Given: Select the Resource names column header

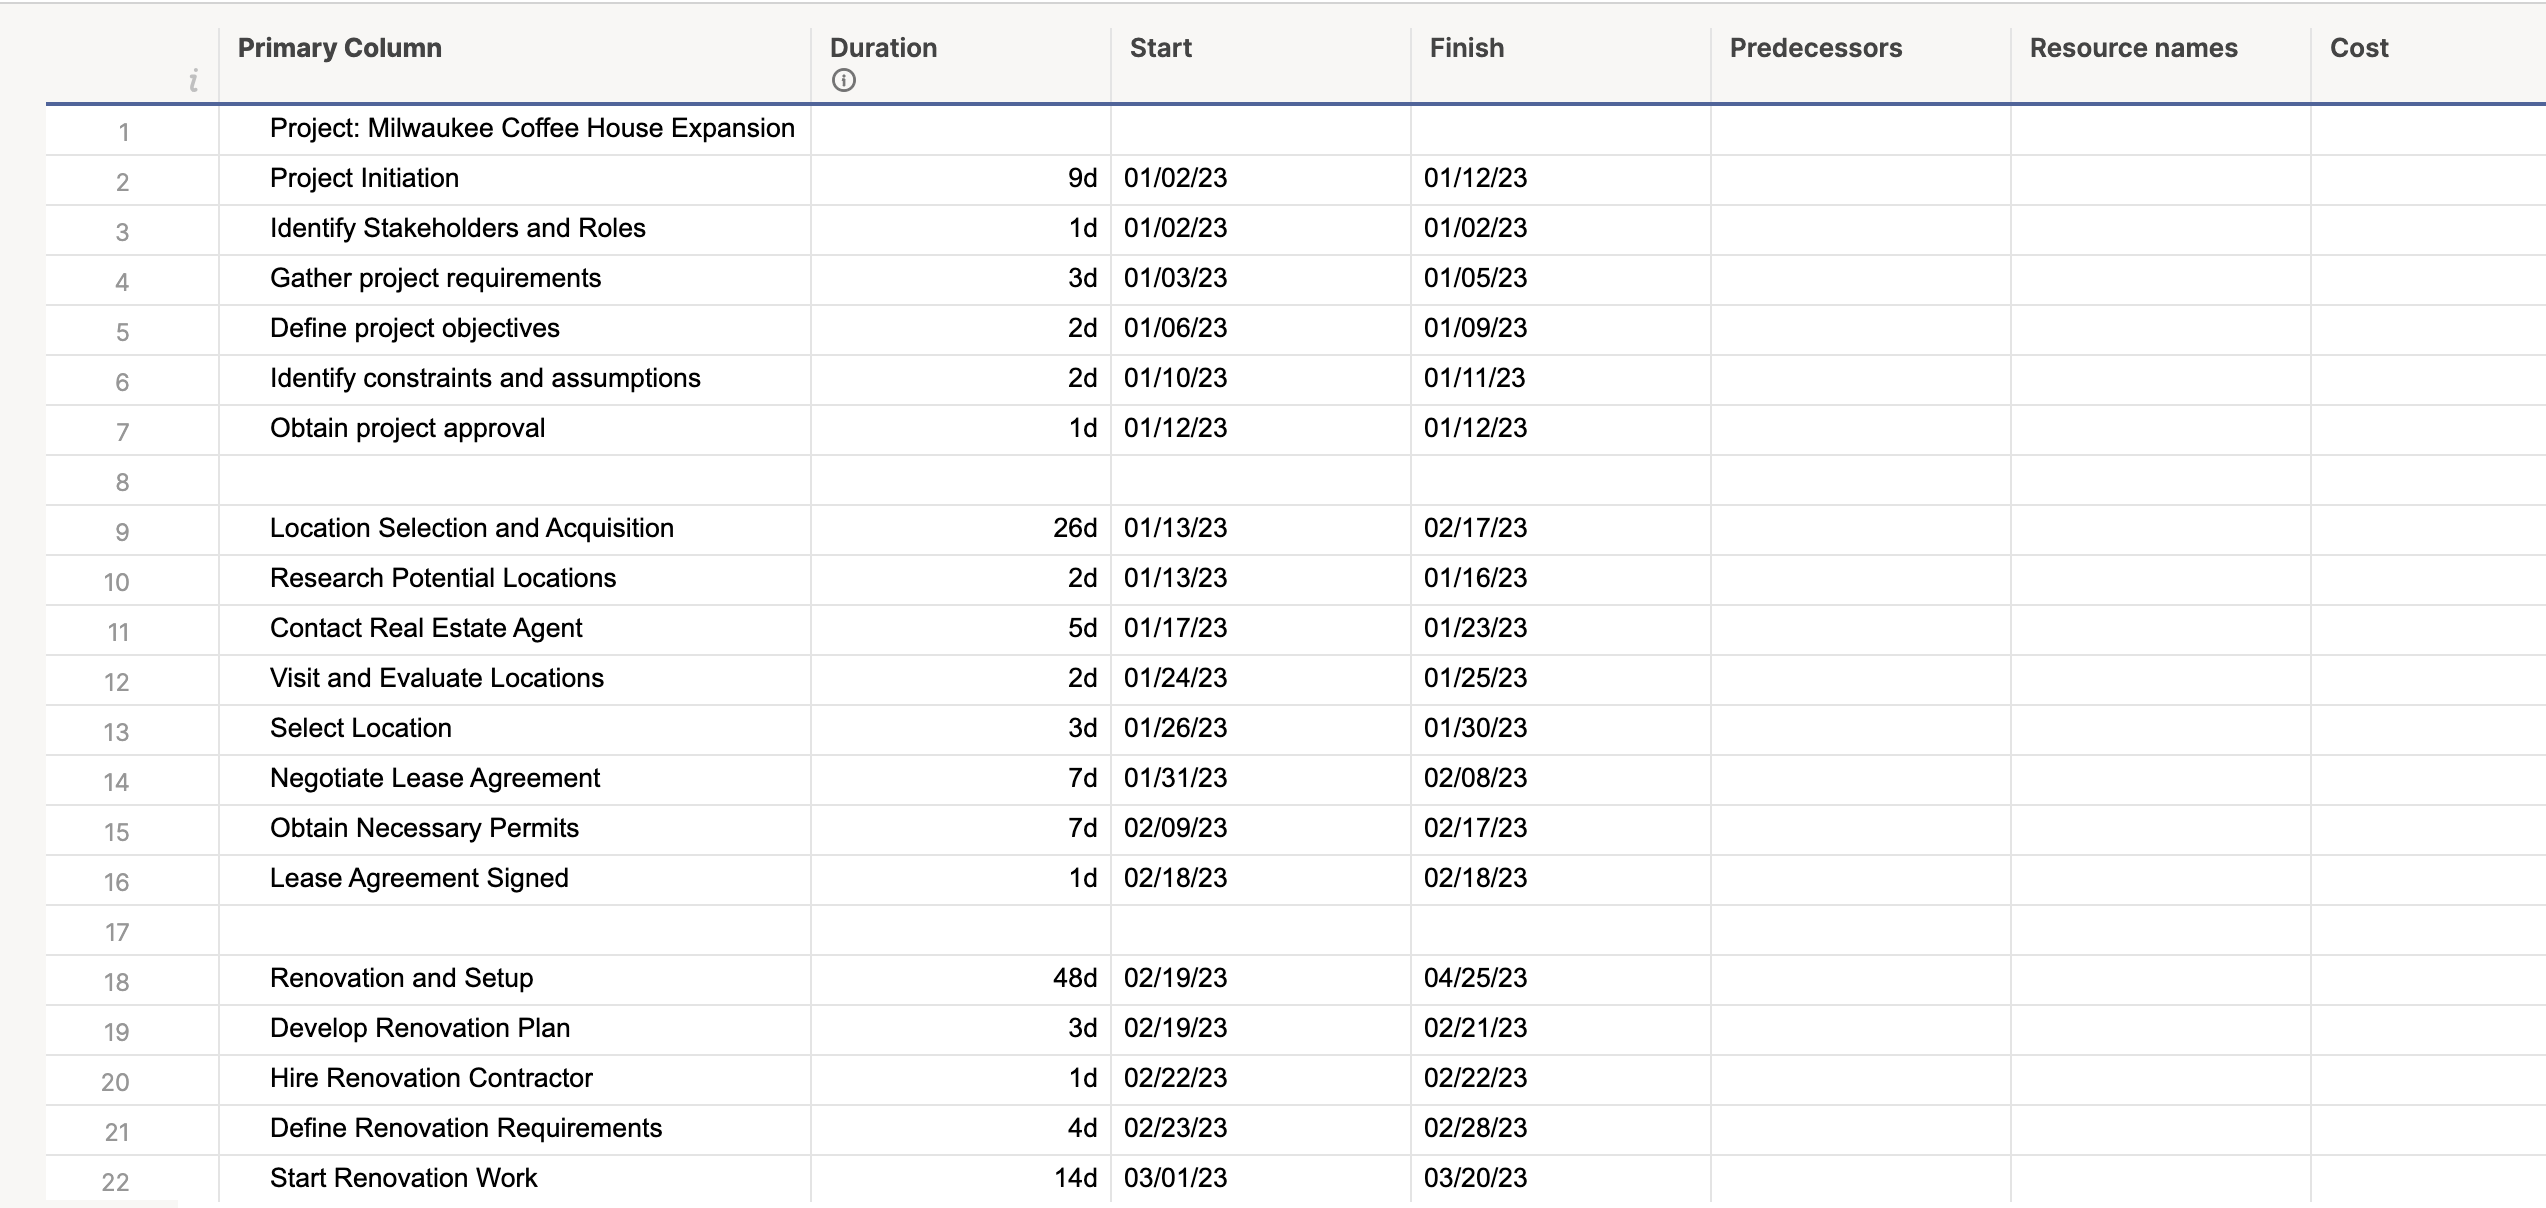Looking at the screenshot, I should (2134, 47).
